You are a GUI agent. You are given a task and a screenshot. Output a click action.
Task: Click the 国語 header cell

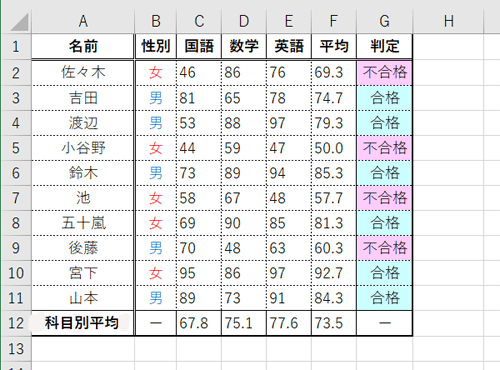(199, 46)
